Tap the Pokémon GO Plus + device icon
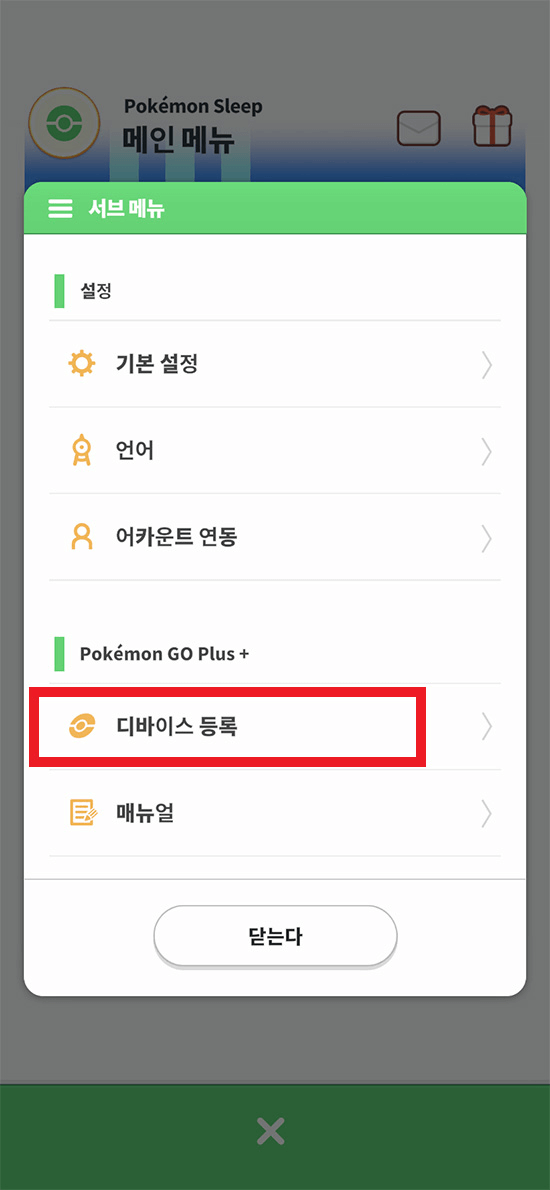Screen dimensions: 550x1190 (81, 727)
